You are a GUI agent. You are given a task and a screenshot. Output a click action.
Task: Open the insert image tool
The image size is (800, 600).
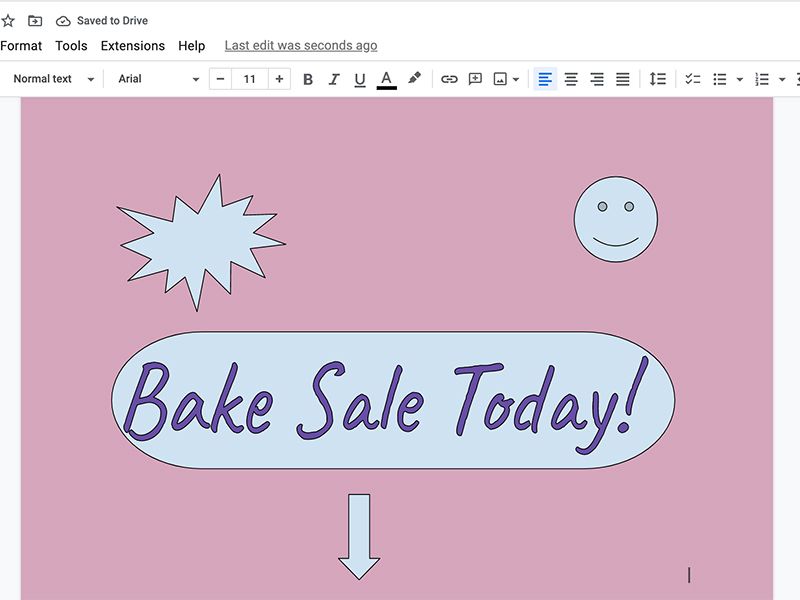coord(500,78)
